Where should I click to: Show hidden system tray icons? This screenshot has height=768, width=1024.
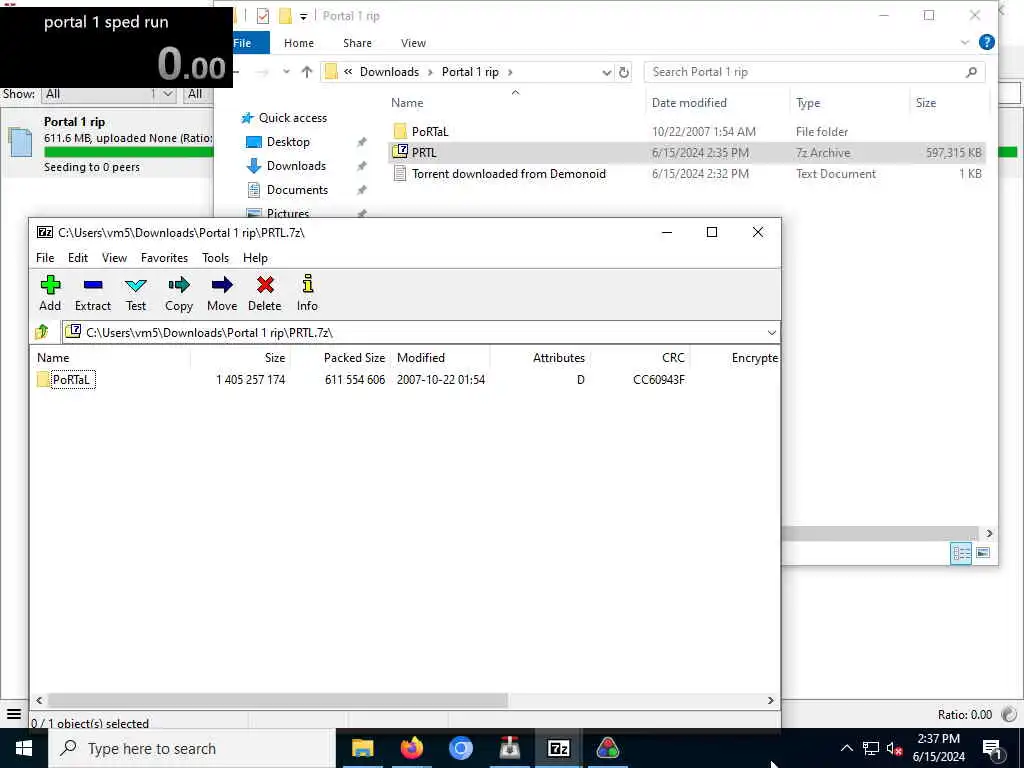846,748
